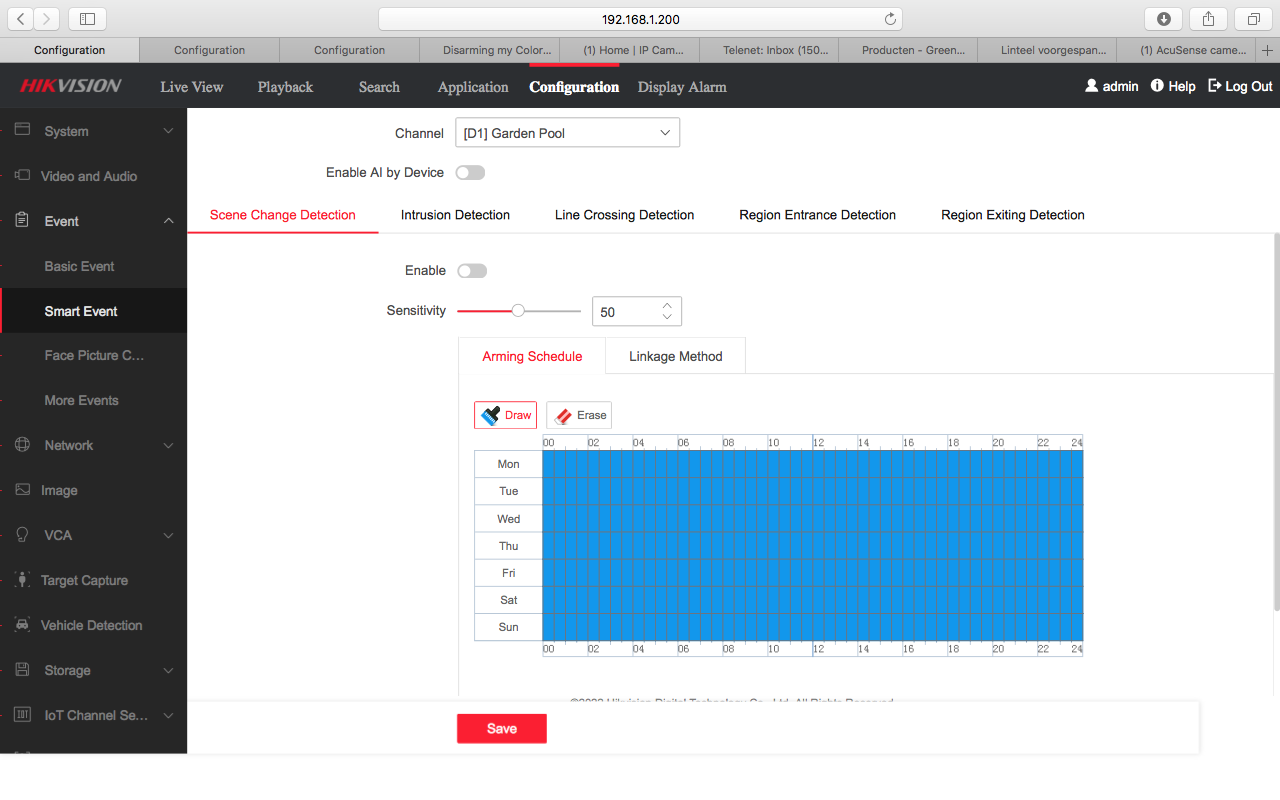This screenshot has width=1280, height=800.
Task: Click the Help info icon
Action: [1157, 86]
